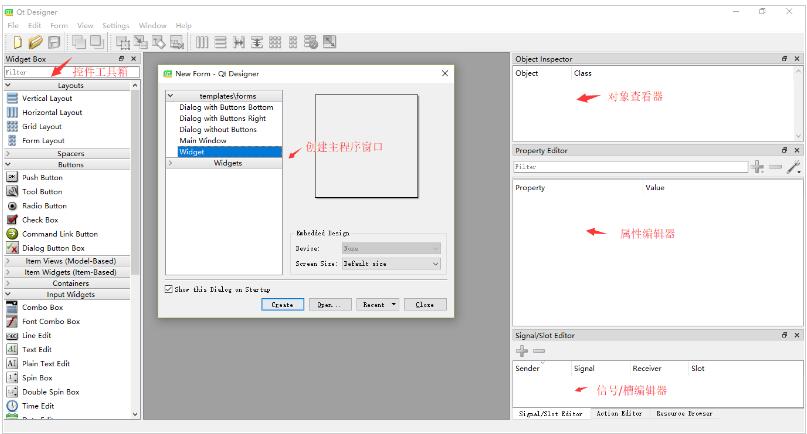Close the New Form dialog with X
Screen dimensions: 807x434
(445, 73)
